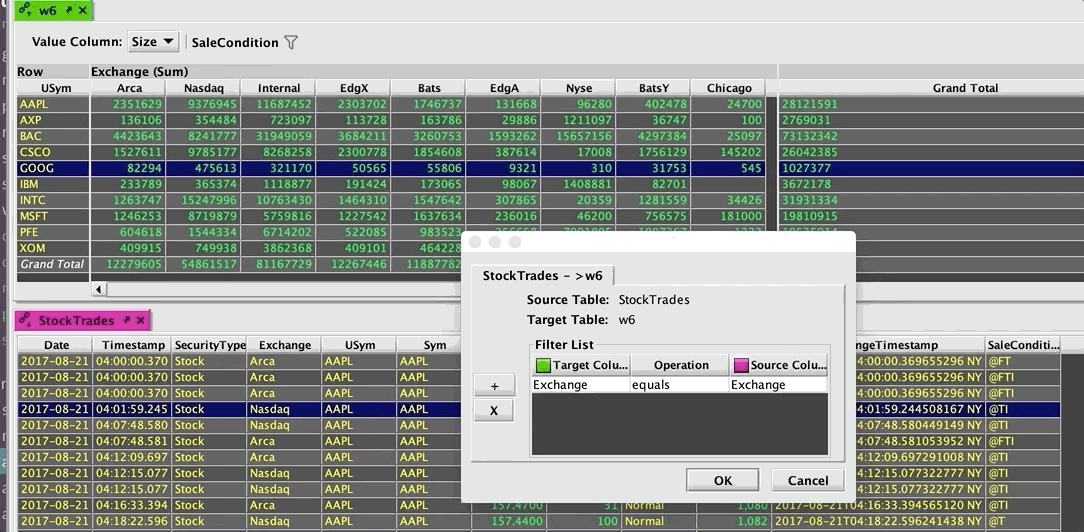
Task: Sort by the Timestamp column header
Action: point(133,345)
